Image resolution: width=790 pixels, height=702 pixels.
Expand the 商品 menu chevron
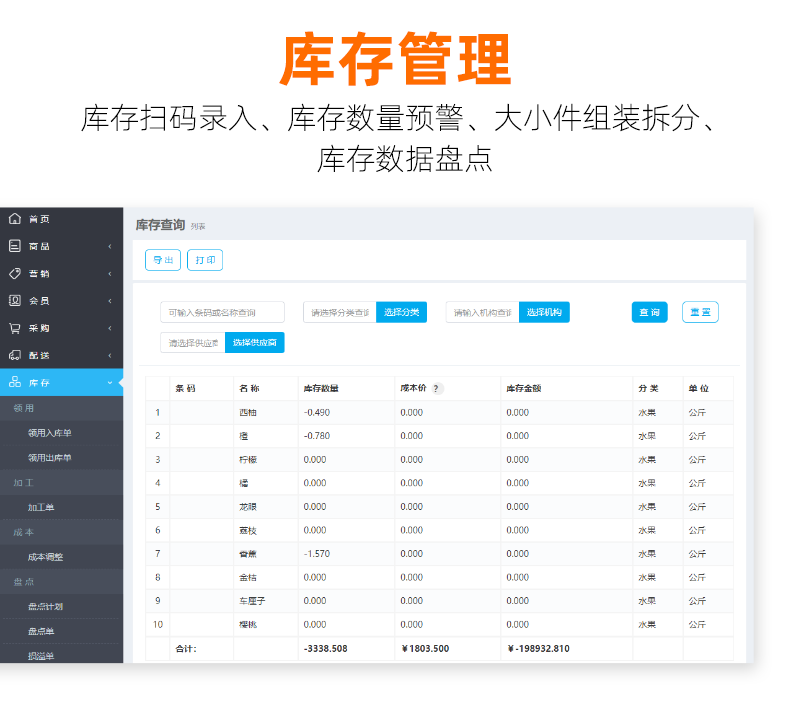pyautogui.click(x=110, y=246)
